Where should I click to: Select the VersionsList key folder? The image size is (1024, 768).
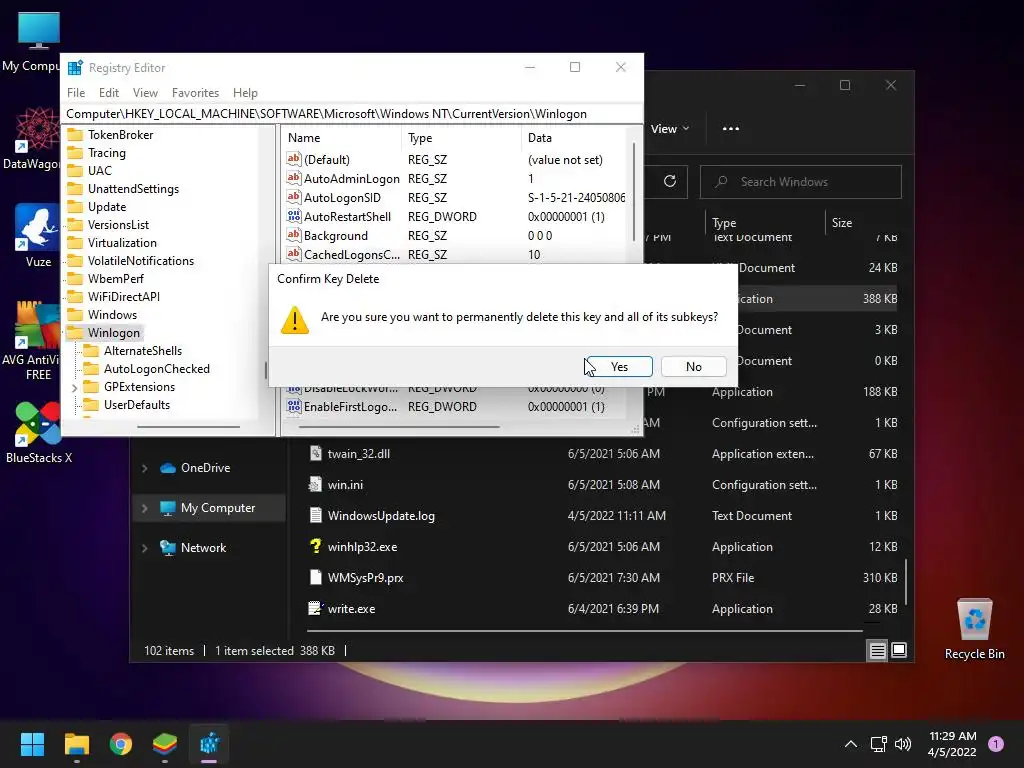(x=118, y=225)
